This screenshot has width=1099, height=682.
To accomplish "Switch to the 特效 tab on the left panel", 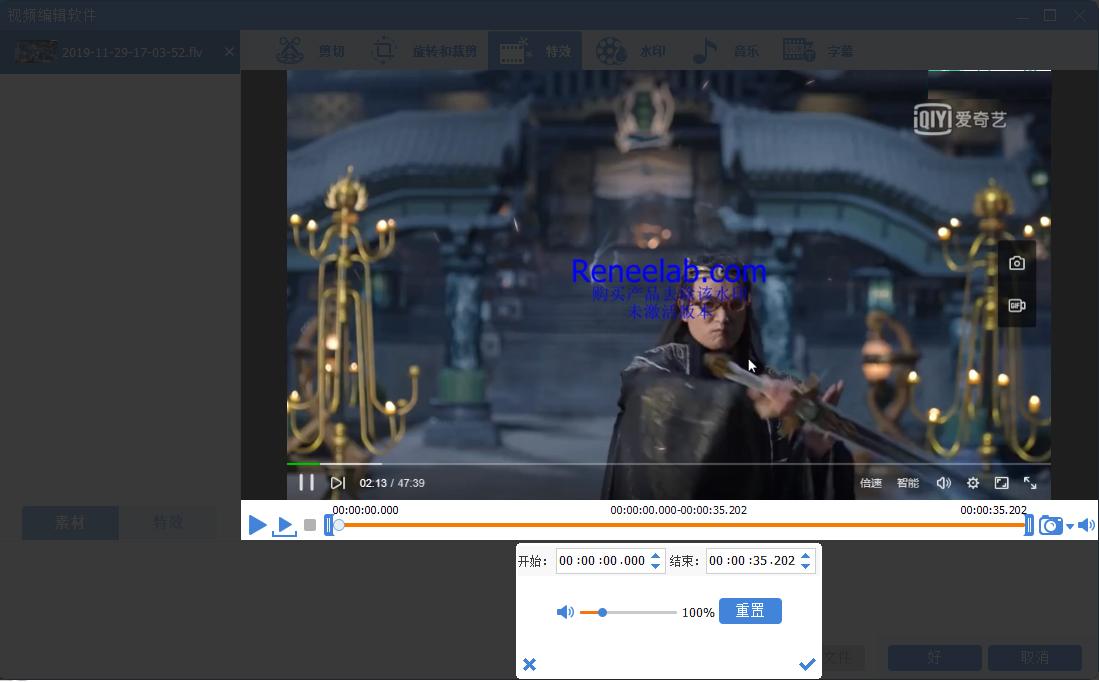I will coord(168,523).
